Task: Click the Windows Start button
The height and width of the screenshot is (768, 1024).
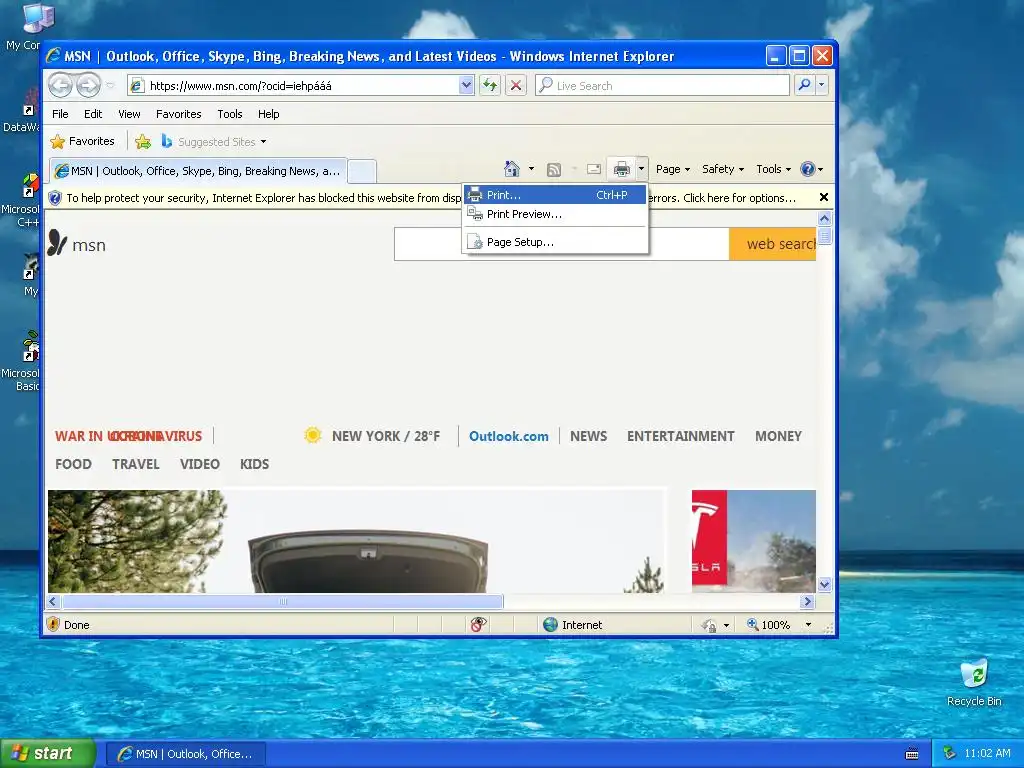Action: 48,754
